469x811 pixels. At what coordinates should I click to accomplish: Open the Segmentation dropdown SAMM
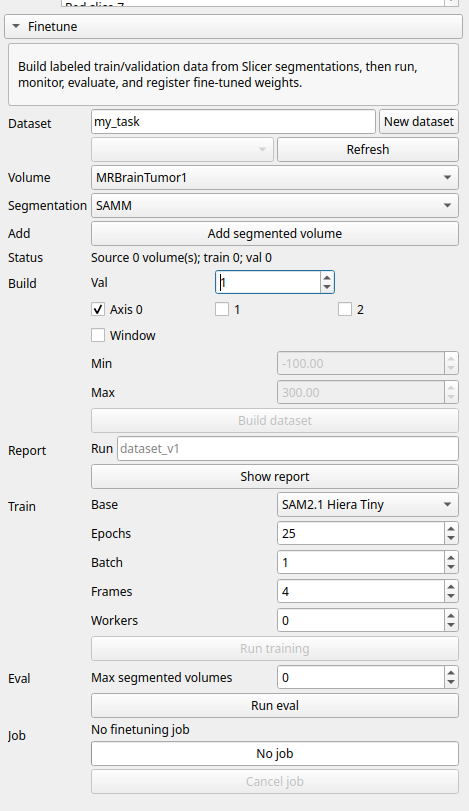click(x=275, y=205)
